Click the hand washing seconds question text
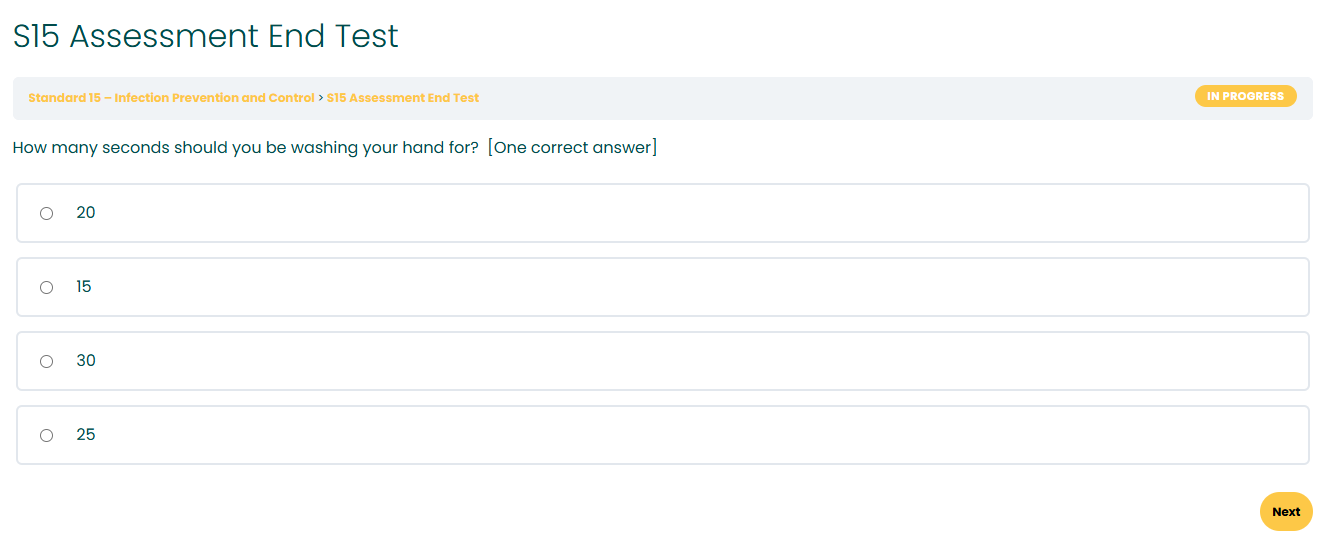 (x=246, y=148)
